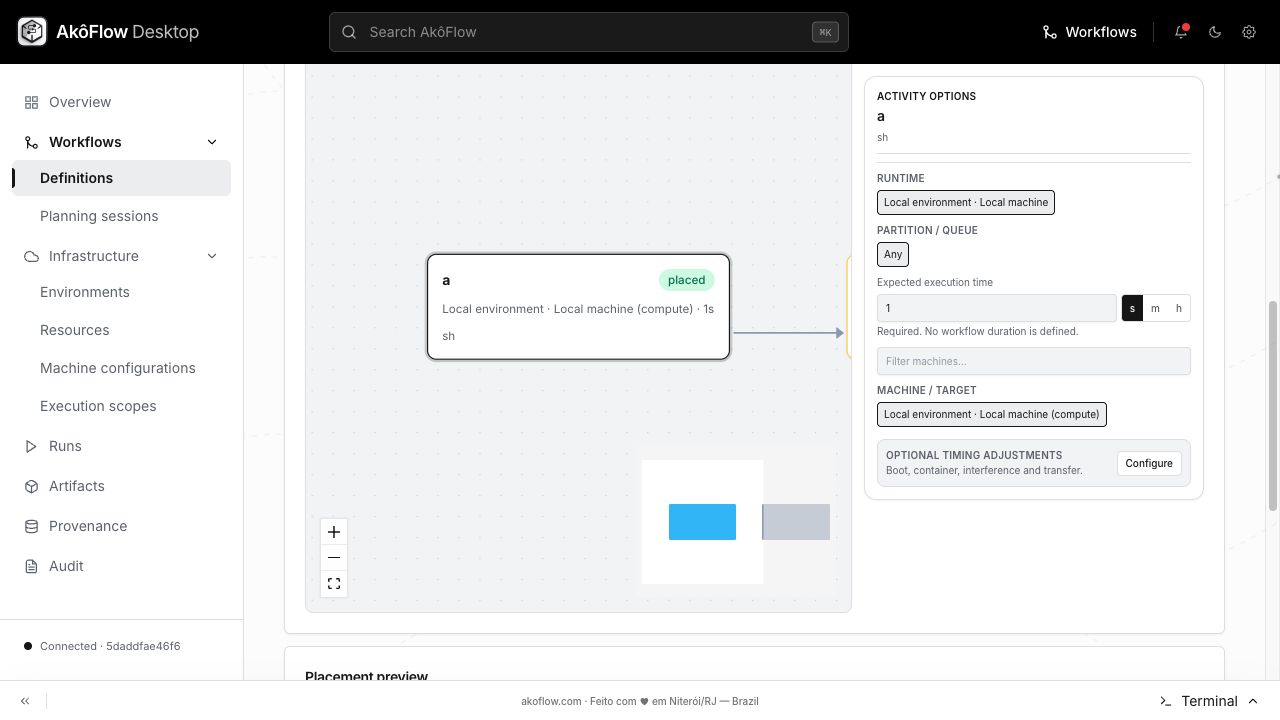Click the search magnifier icon

click(x=349, y=32)
